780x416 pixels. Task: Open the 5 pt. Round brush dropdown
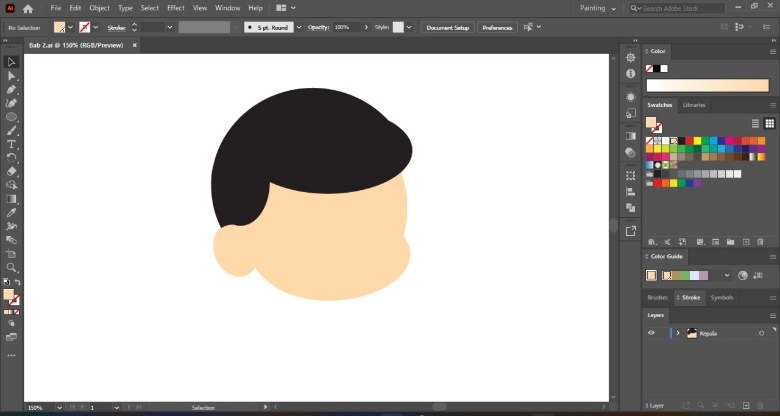coord(299,27)
